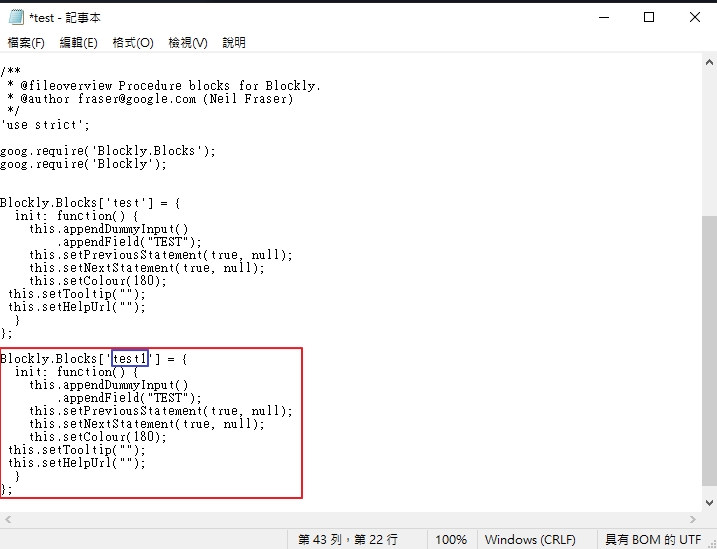Click the vertical scrollbar down arrow
The width and height of the screenshot is (717, 549).
point(709,503)
